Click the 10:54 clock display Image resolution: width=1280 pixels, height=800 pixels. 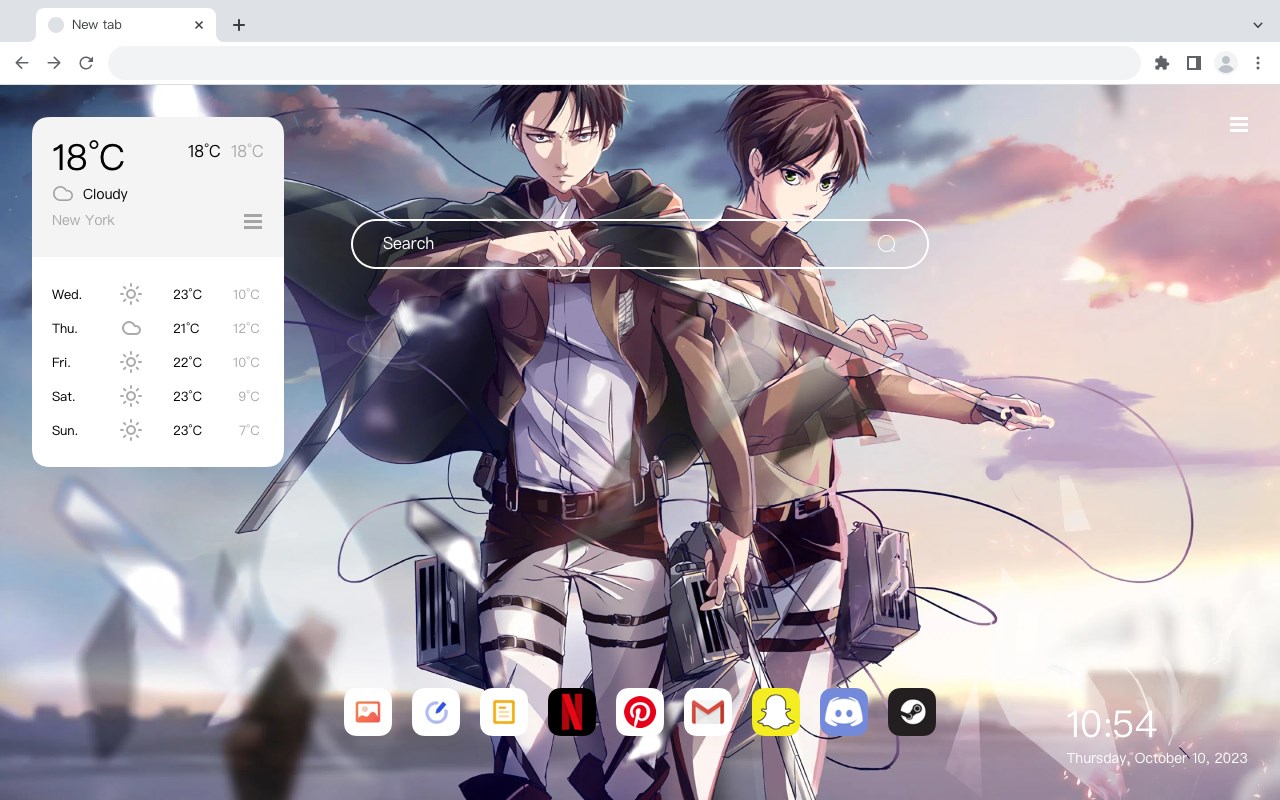[x=1111, y=725]
